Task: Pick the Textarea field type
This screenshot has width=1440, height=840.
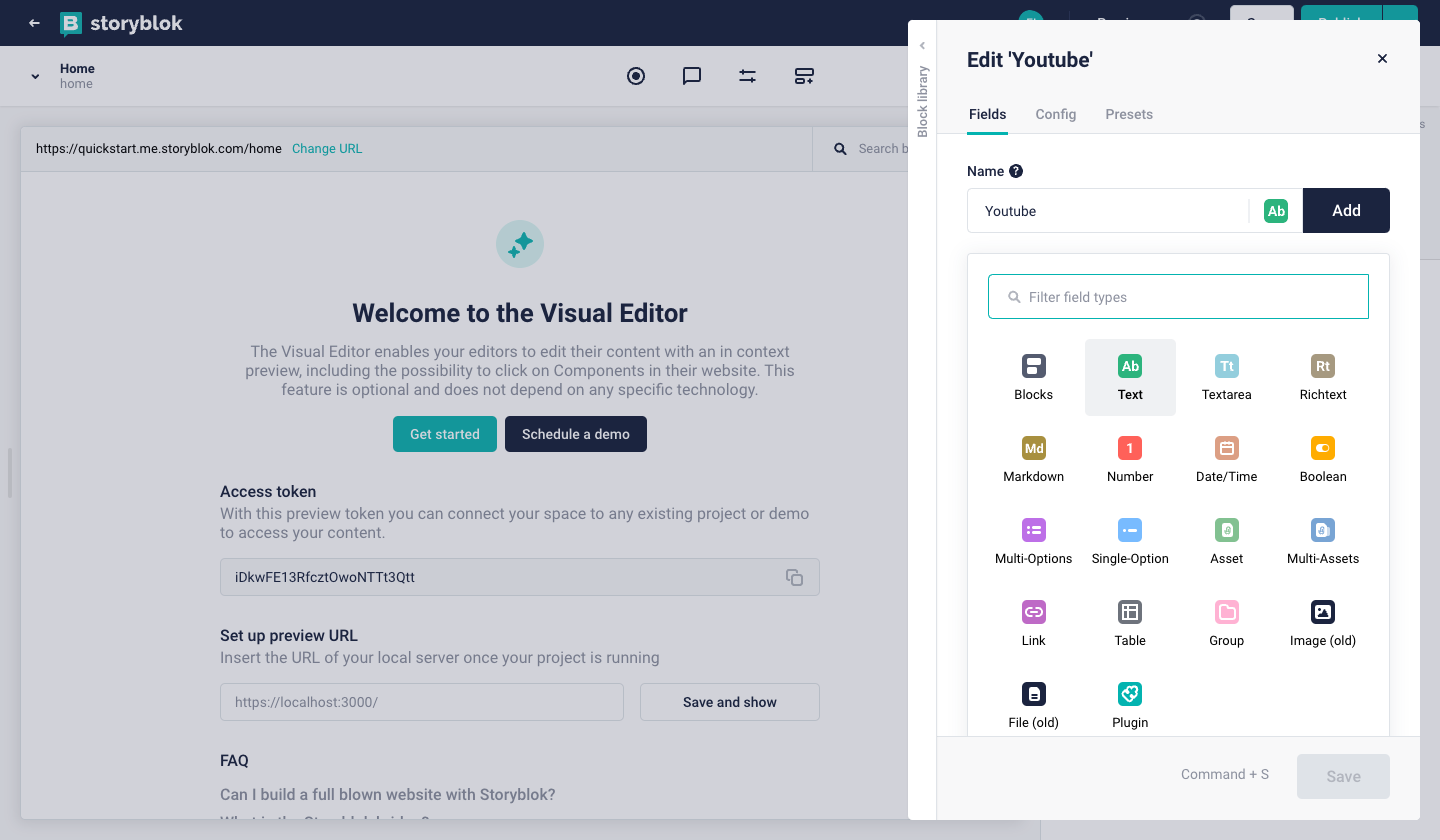Action: (x=1227, y=377)
